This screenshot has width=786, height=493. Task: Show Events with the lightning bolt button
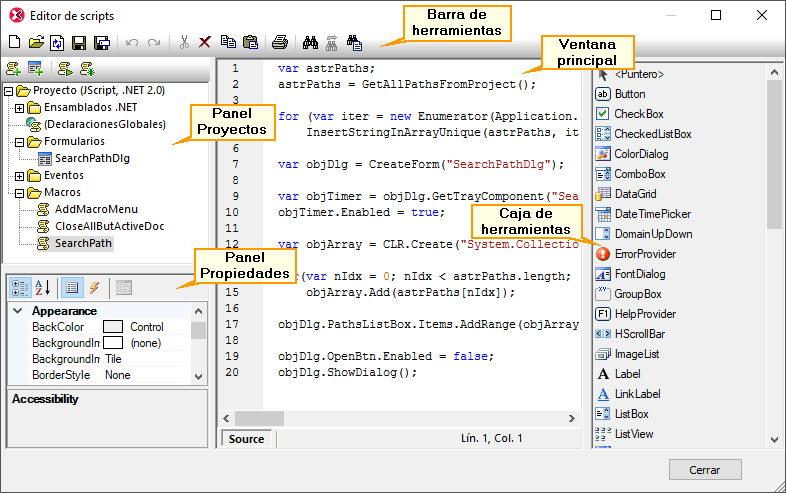94,288
